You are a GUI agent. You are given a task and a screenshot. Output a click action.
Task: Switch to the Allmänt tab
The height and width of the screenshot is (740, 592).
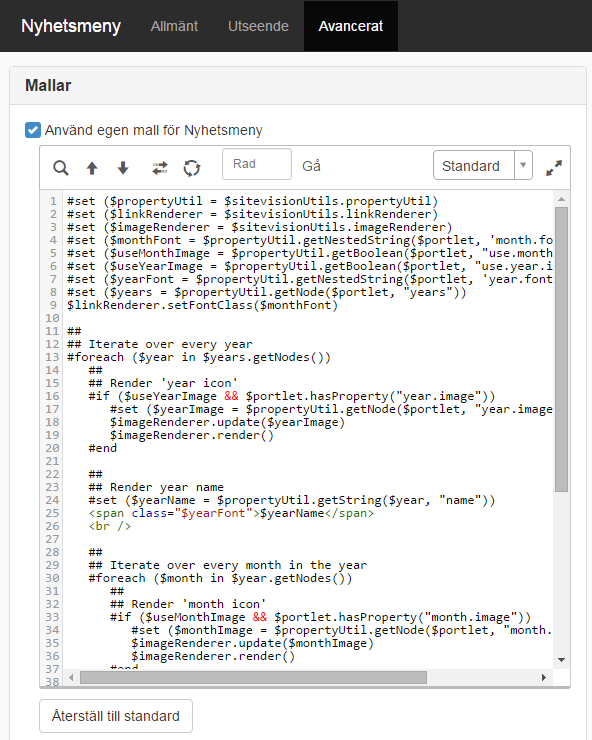point(174,26)
